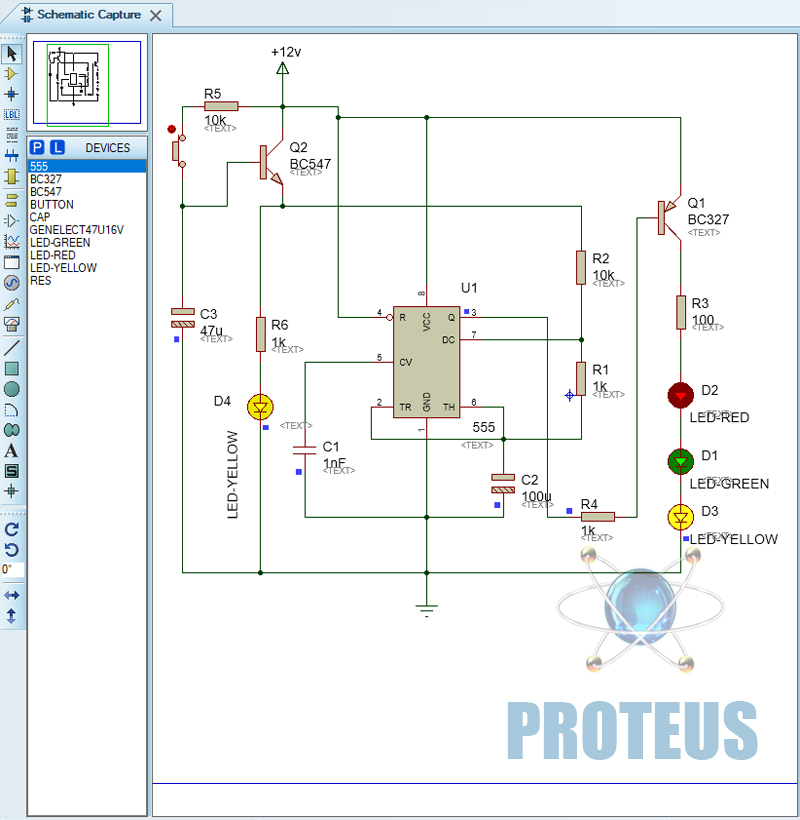Open the Graph Mode tool
The height and width of the screenshot is (820, 800).
[x=12, y=241]
